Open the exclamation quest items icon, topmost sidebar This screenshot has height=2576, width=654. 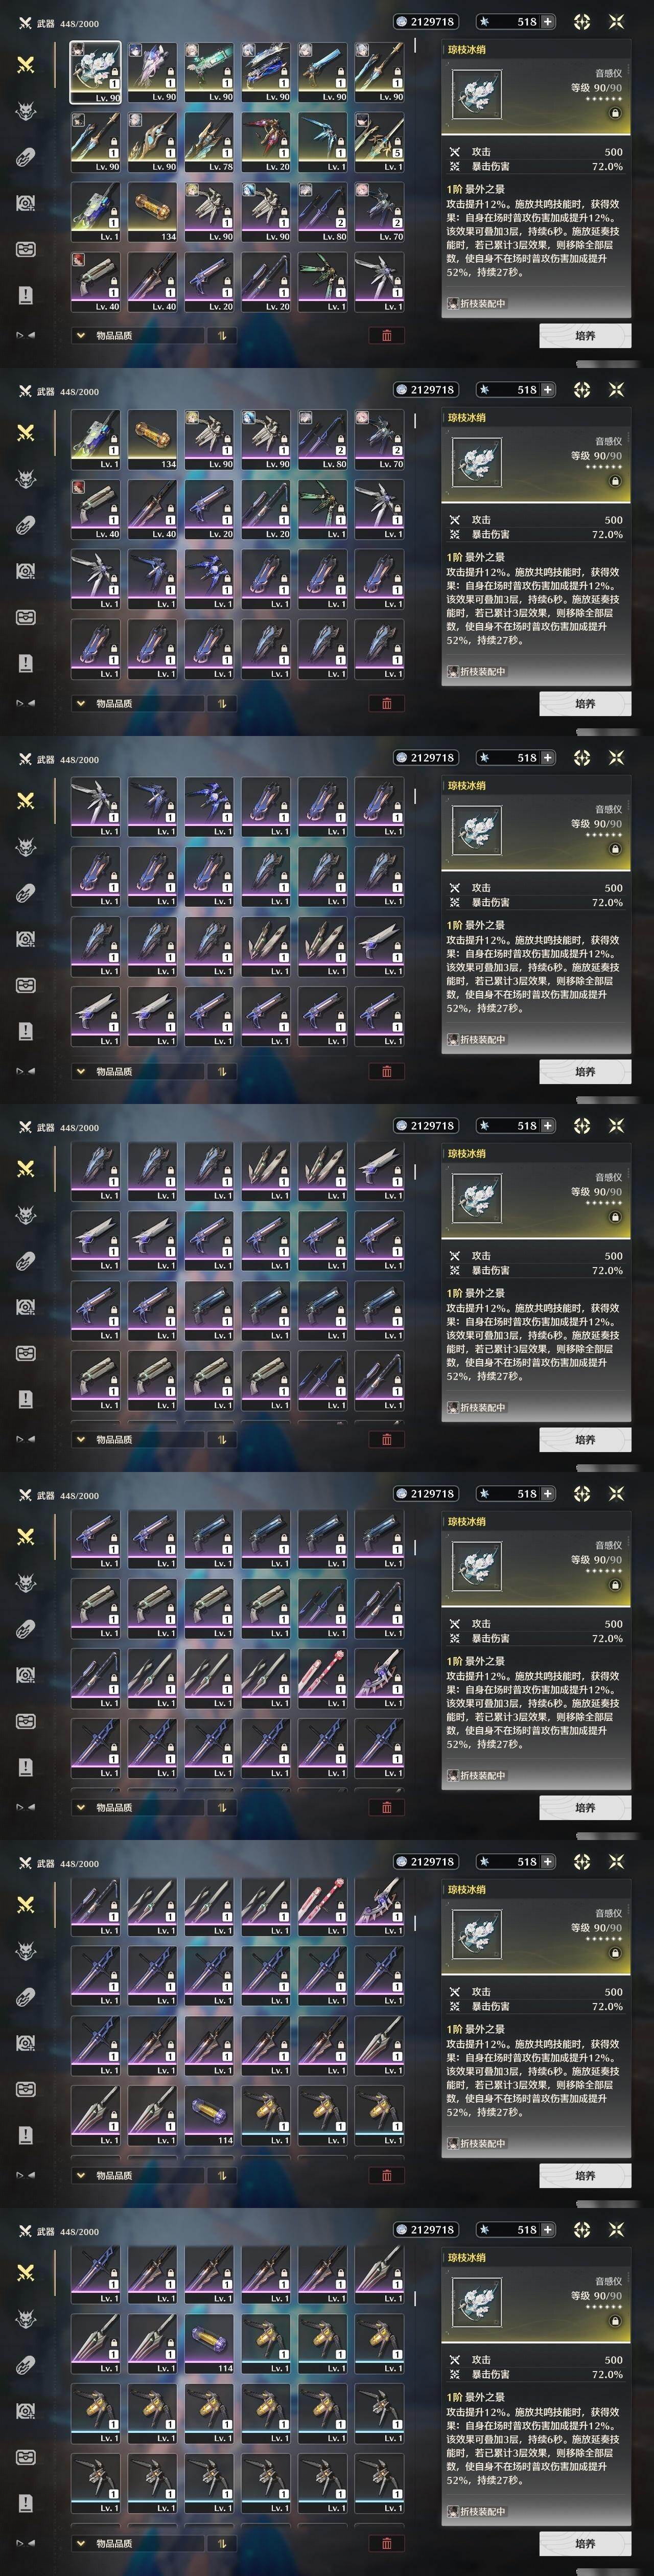click(26, 295)
